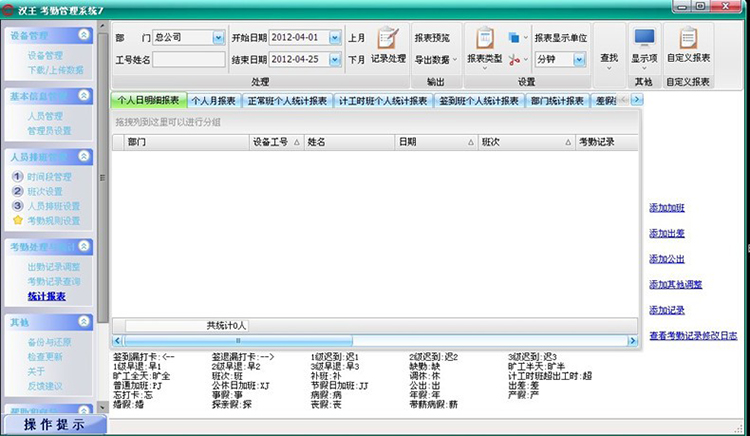Open the 分钟 report unit dropdown
This screenshot has width=750, height=436.
pos(579,59)
